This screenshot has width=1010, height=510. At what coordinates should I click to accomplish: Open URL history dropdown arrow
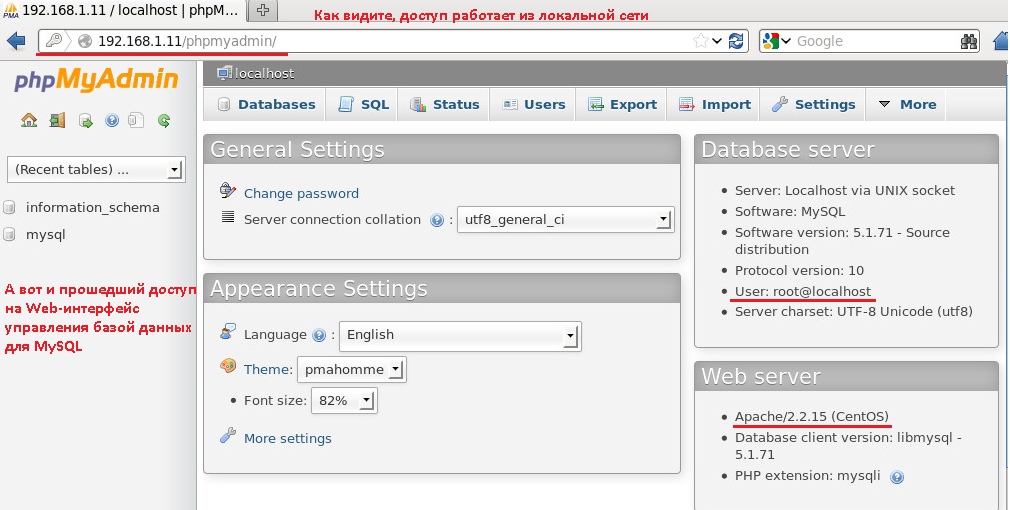[x=717, y=41]
